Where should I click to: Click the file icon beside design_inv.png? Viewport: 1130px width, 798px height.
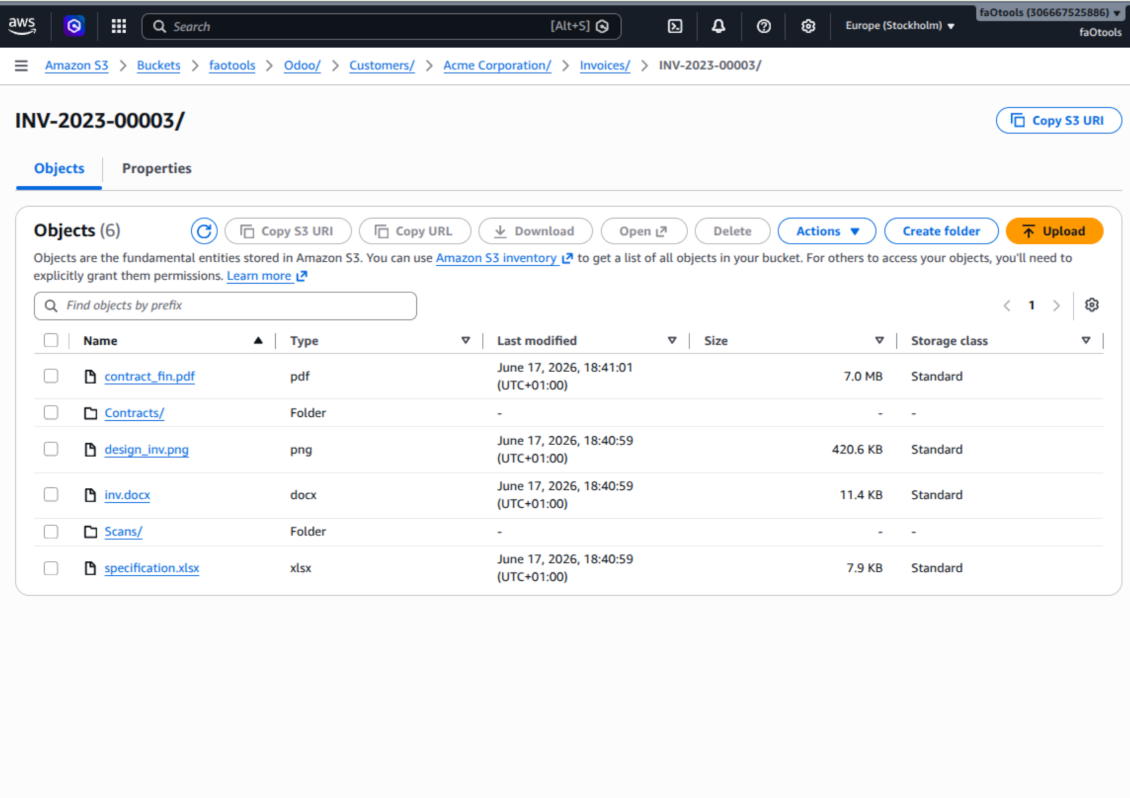(90, 449)
